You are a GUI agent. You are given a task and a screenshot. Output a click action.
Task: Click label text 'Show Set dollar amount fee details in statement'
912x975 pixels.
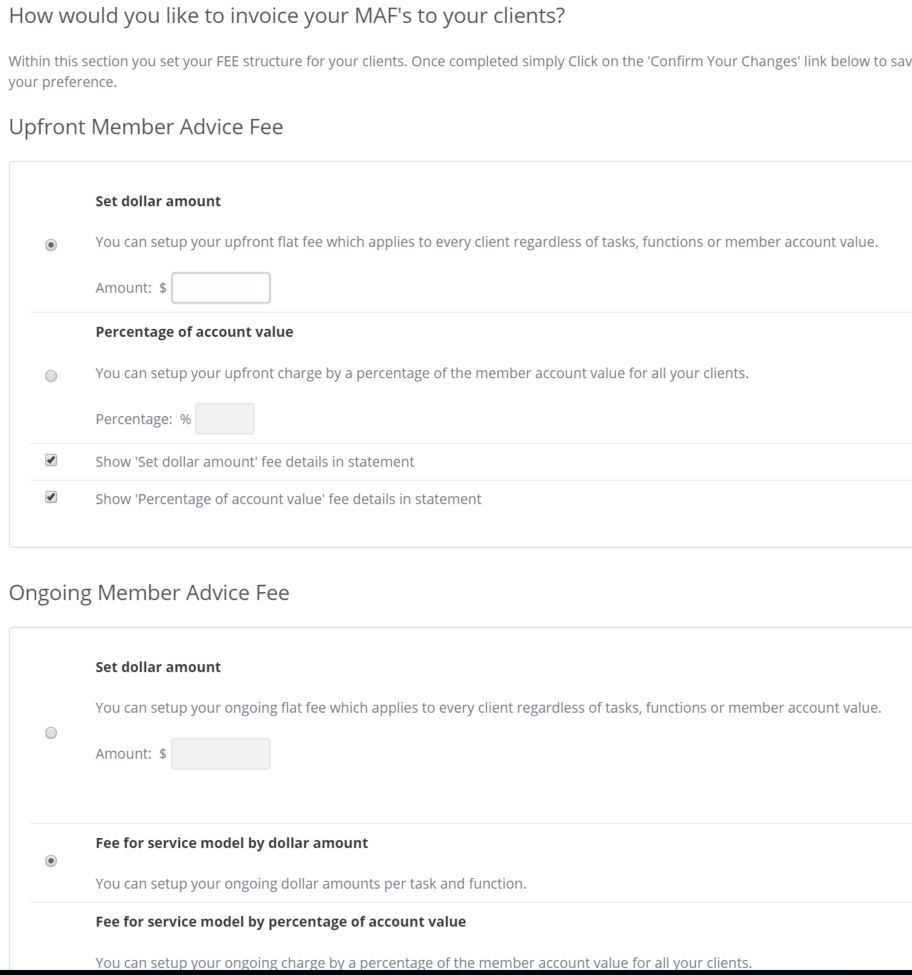pos(254,462)
